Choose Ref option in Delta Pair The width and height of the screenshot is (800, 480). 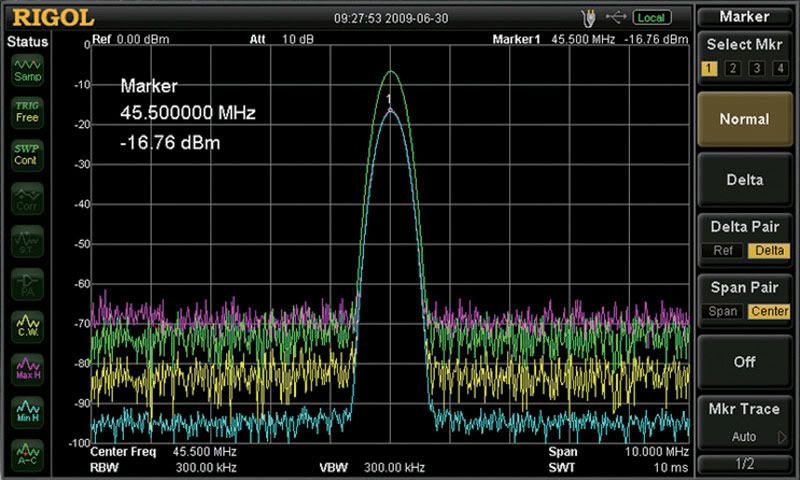[x=722, y=250]
